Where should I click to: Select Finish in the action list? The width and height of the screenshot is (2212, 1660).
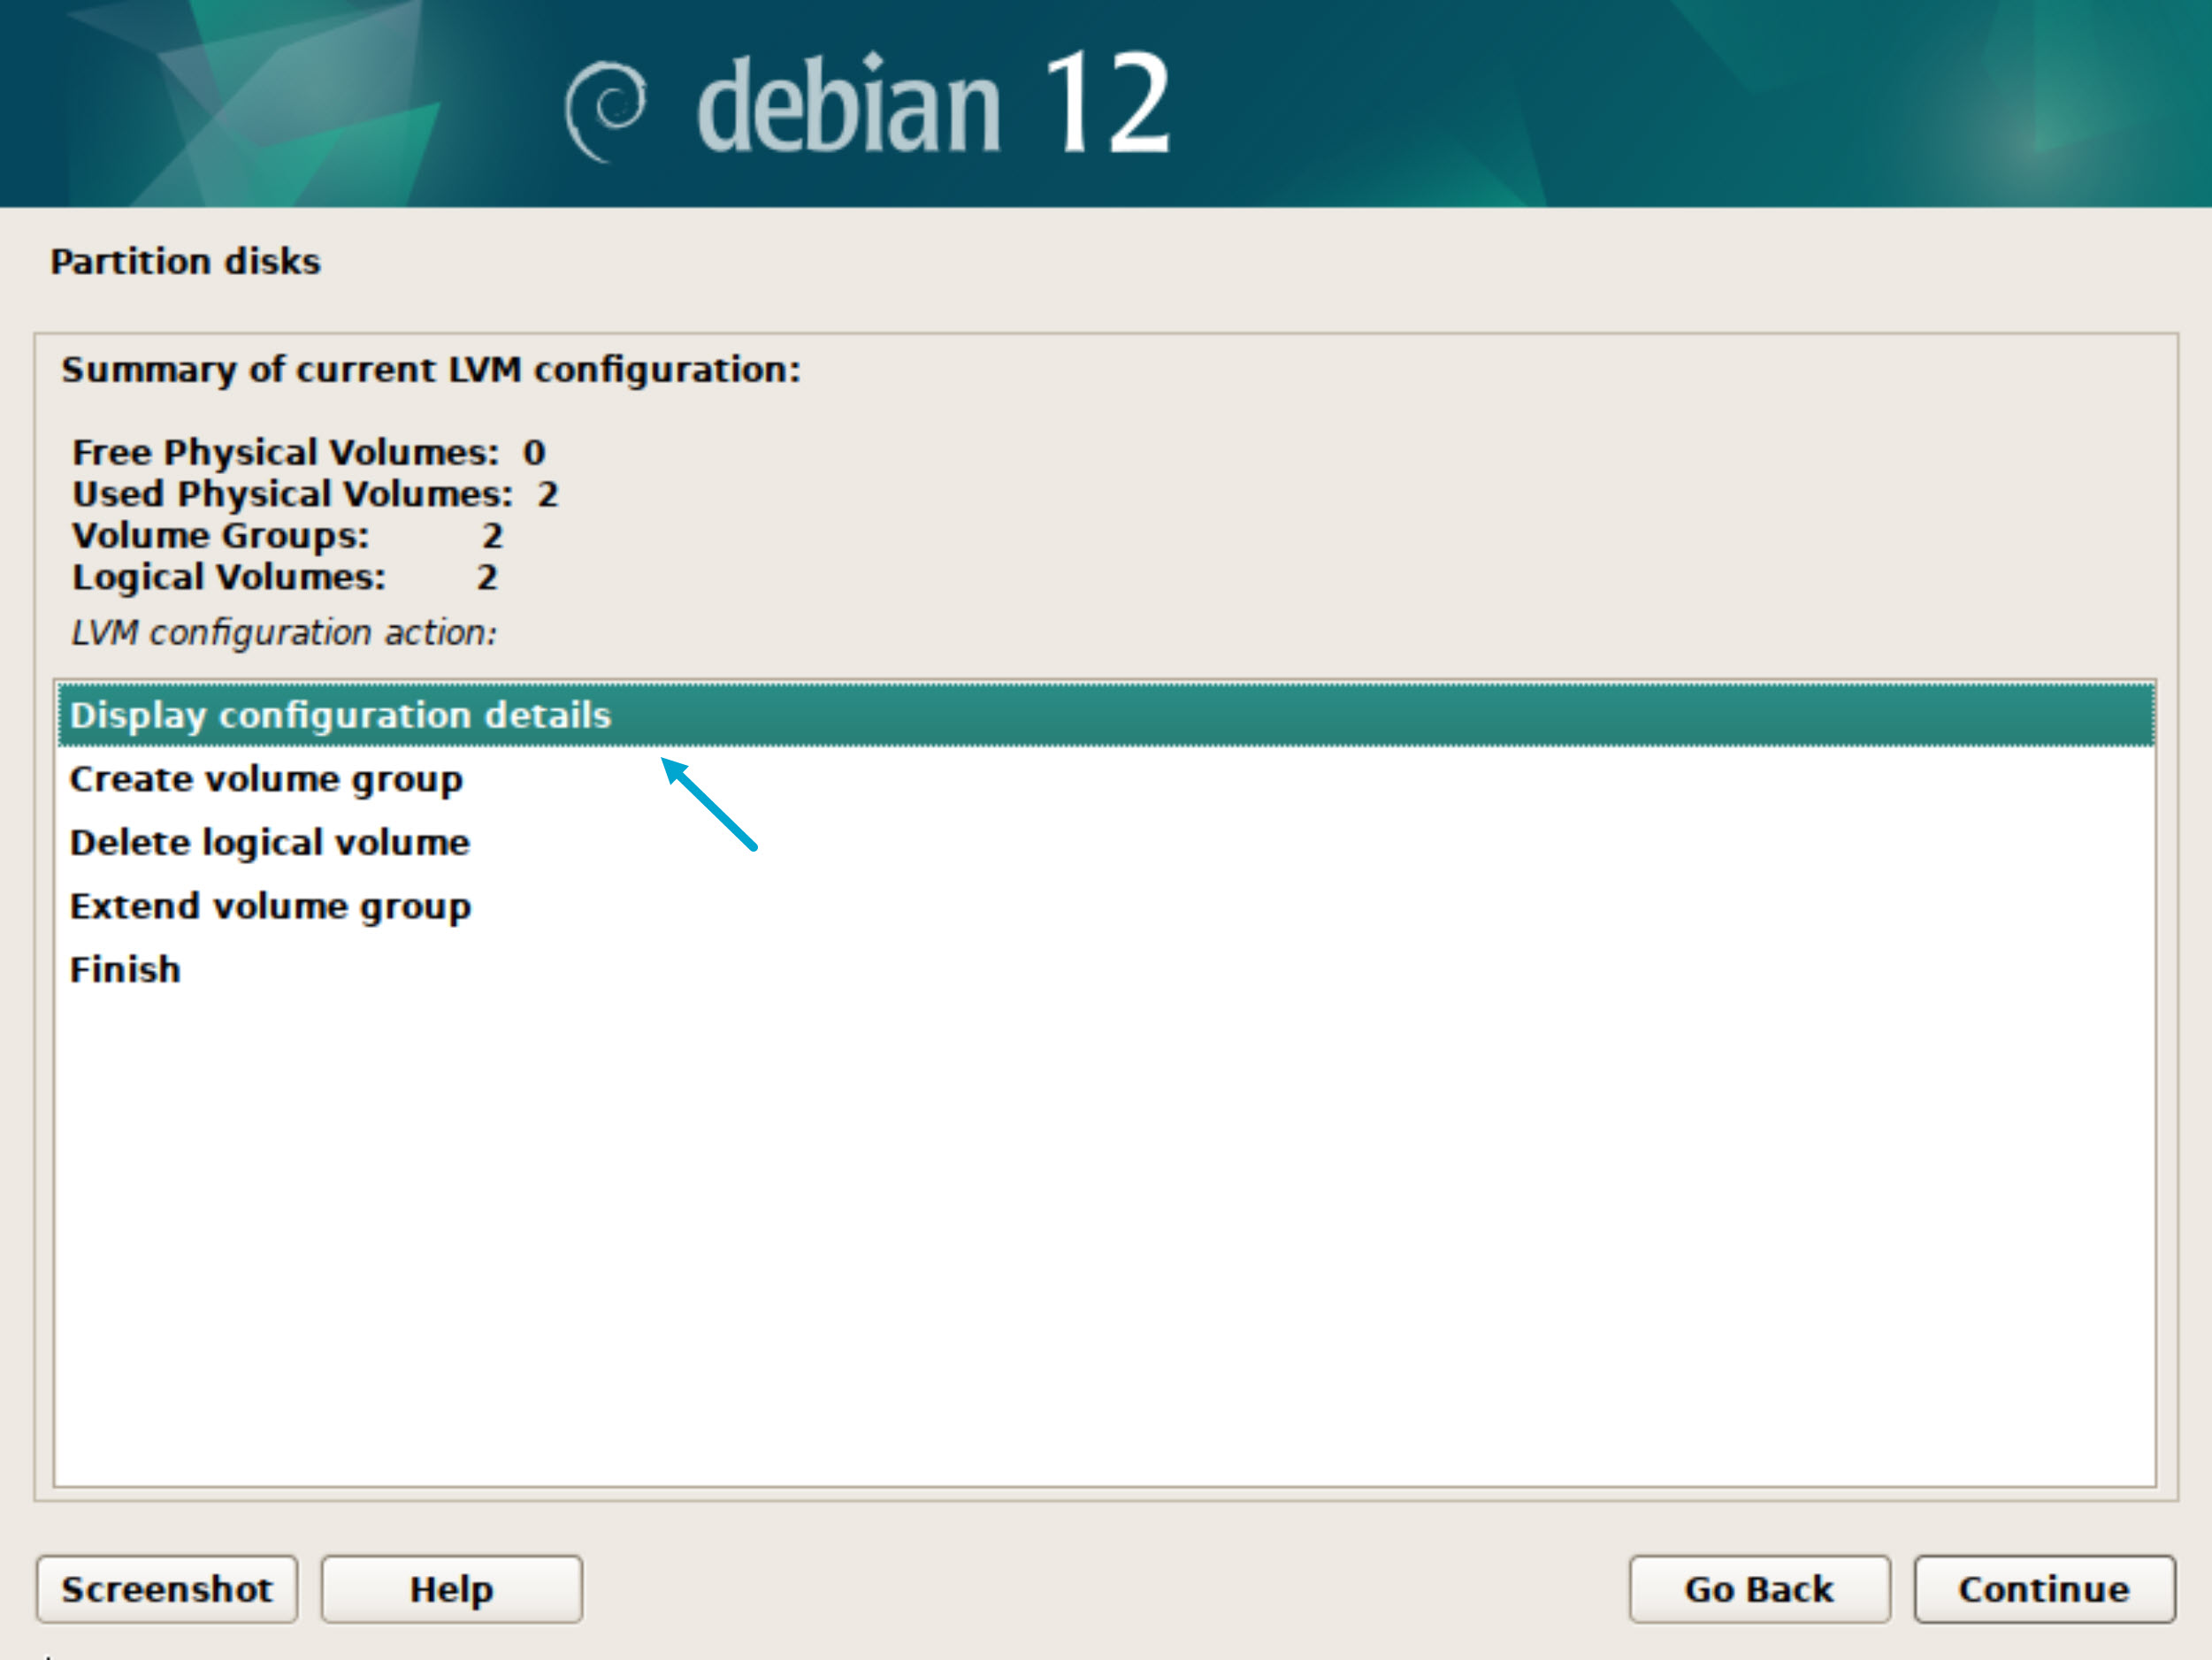125,969
